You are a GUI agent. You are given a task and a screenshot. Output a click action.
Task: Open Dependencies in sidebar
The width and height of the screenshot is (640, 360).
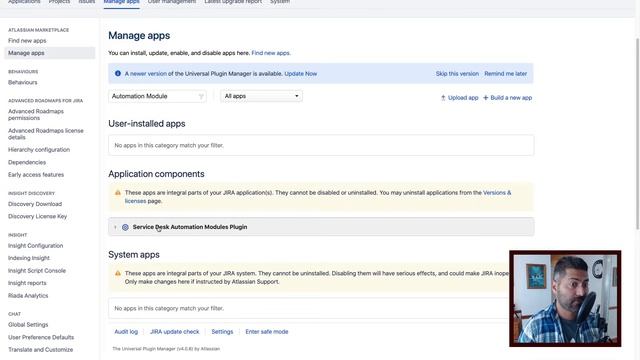pos(27,162)
